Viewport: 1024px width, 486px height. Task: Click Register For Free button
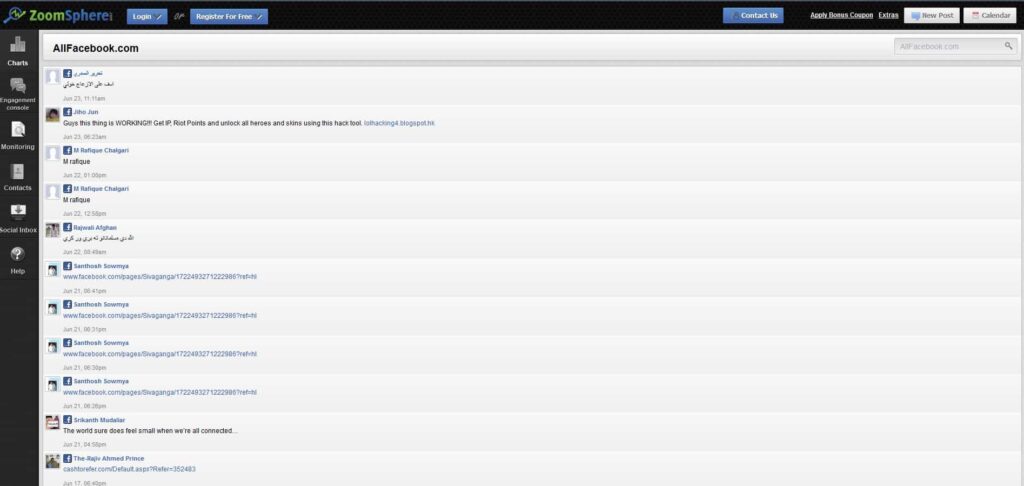click(x=229, y=17)
